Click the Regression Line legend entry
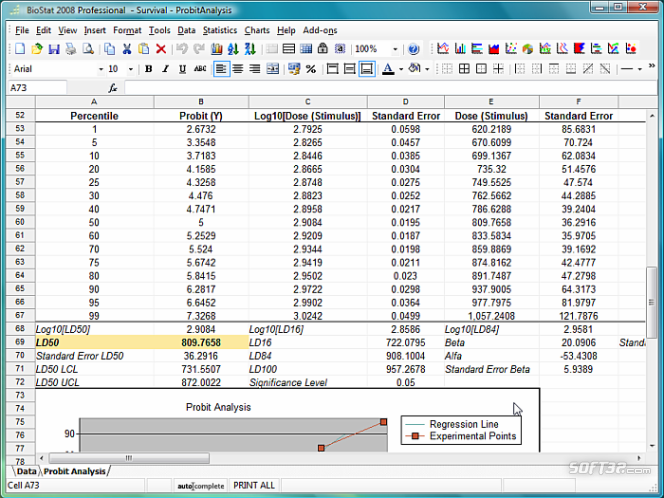The image size is (664, 498). 464,424
